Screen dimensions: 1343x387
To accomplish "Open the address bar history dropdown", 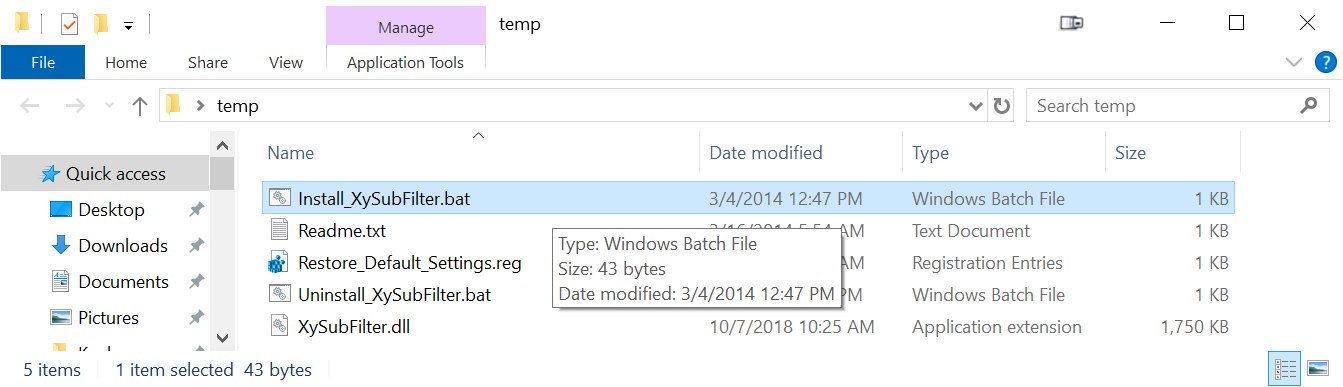I will click(976, 106).
